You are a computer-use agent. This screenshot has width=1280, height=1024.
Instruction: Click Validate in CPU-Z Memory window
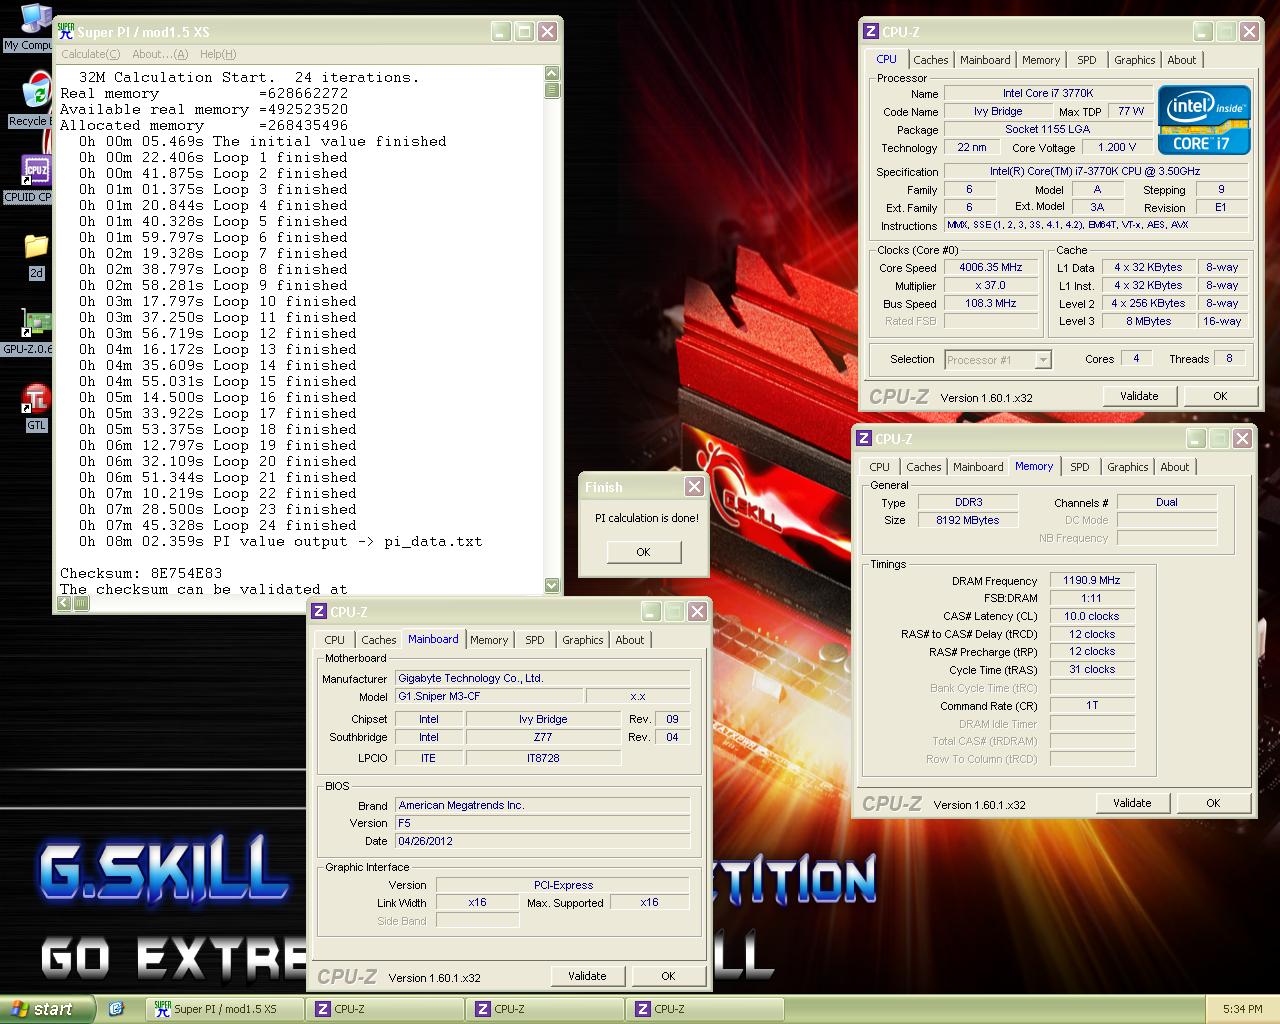pos(1132,803)
